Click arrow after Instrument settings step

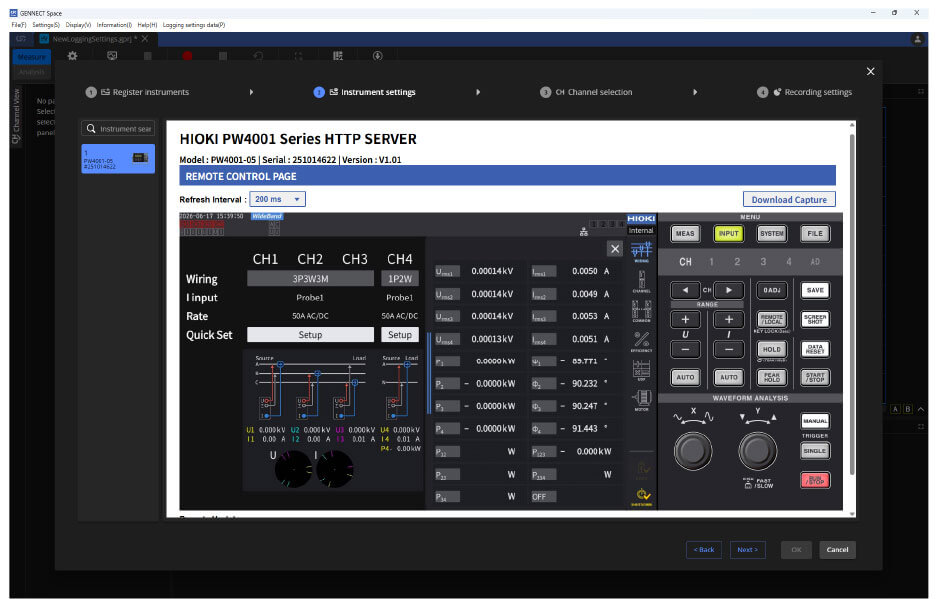(478, 92)
